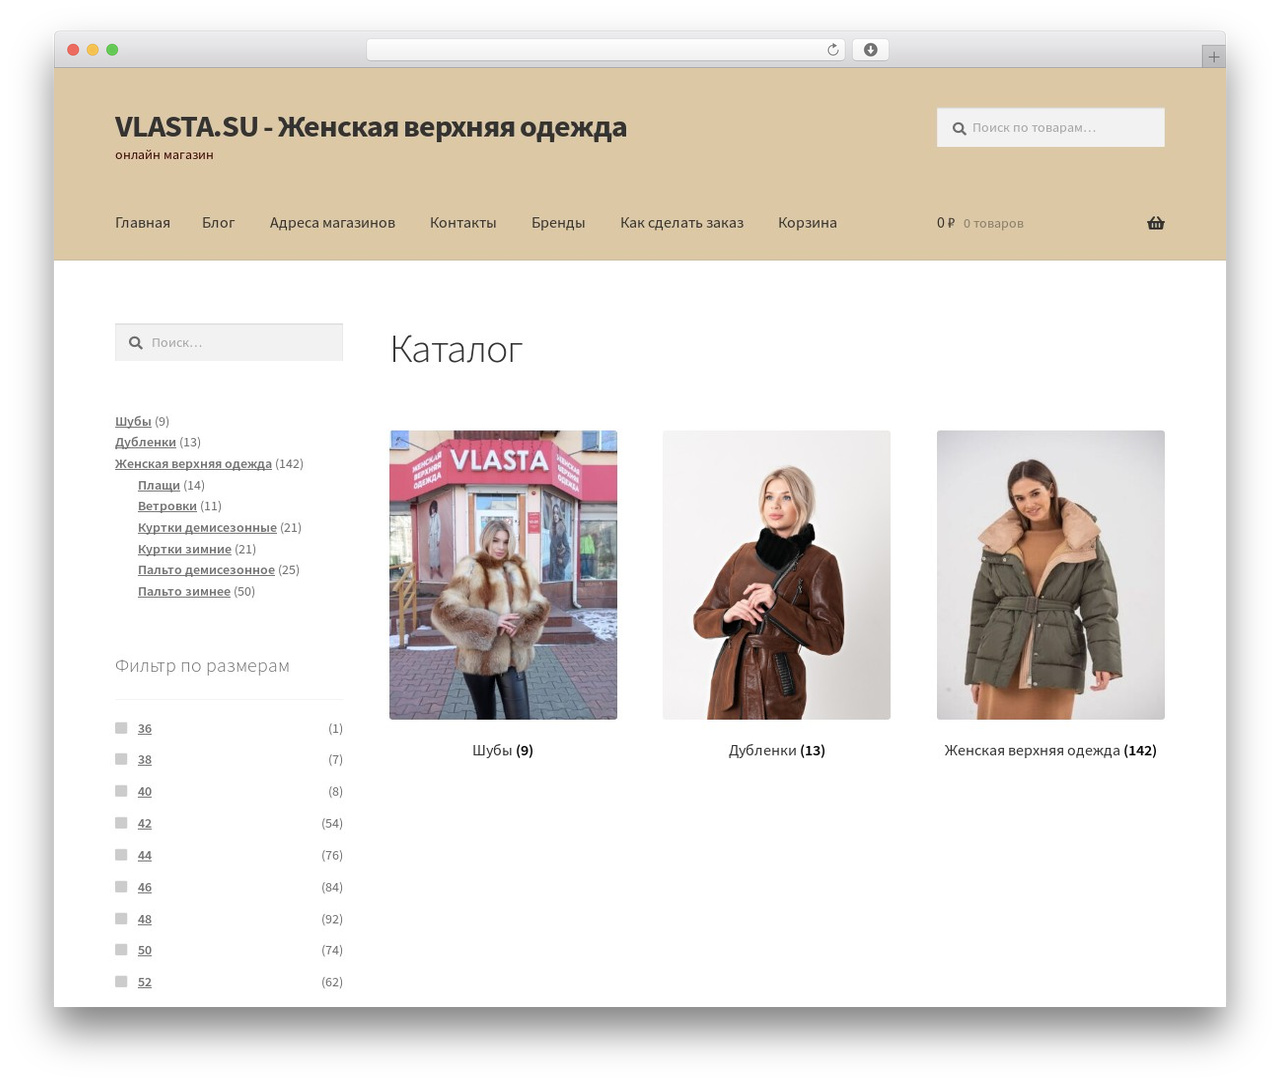Focus the sidebar Поиск field

click(x=229, y=342)
